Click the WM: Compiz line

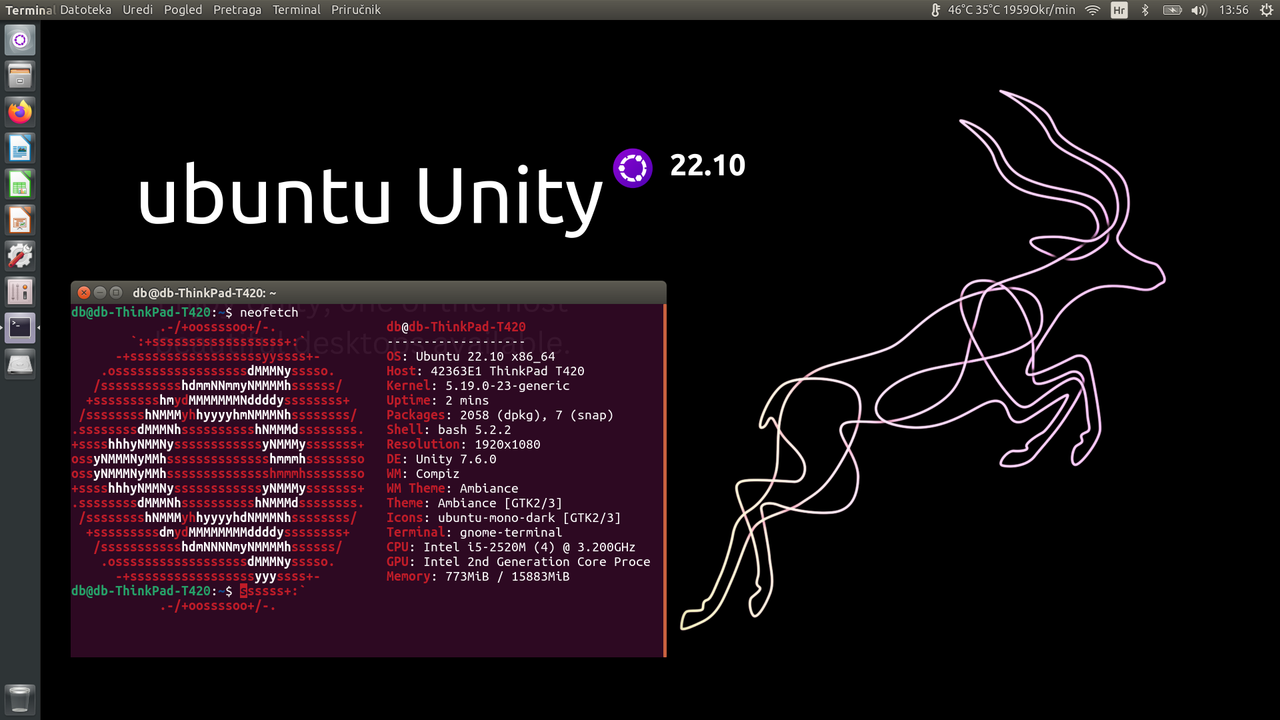point(423,474)
